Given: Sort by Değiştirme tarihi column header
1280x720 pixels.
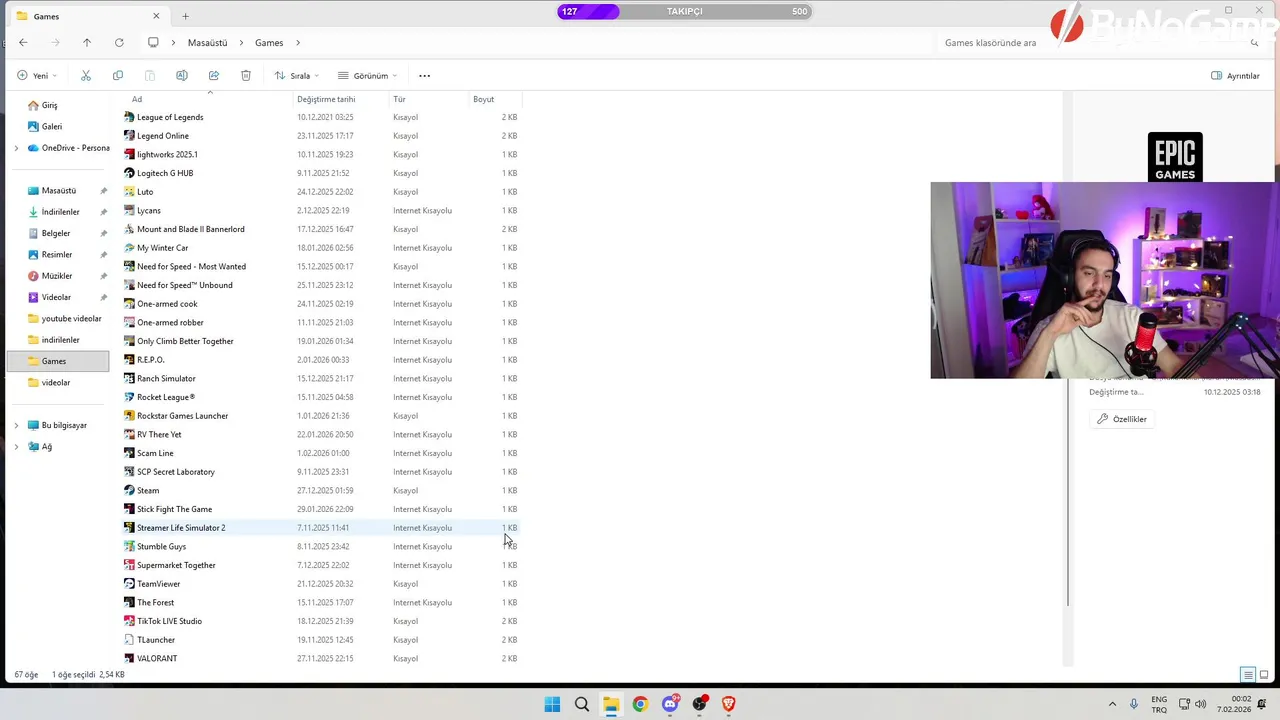Looking at the screenshot, I should pyautogui.click(x=340, y=99).
